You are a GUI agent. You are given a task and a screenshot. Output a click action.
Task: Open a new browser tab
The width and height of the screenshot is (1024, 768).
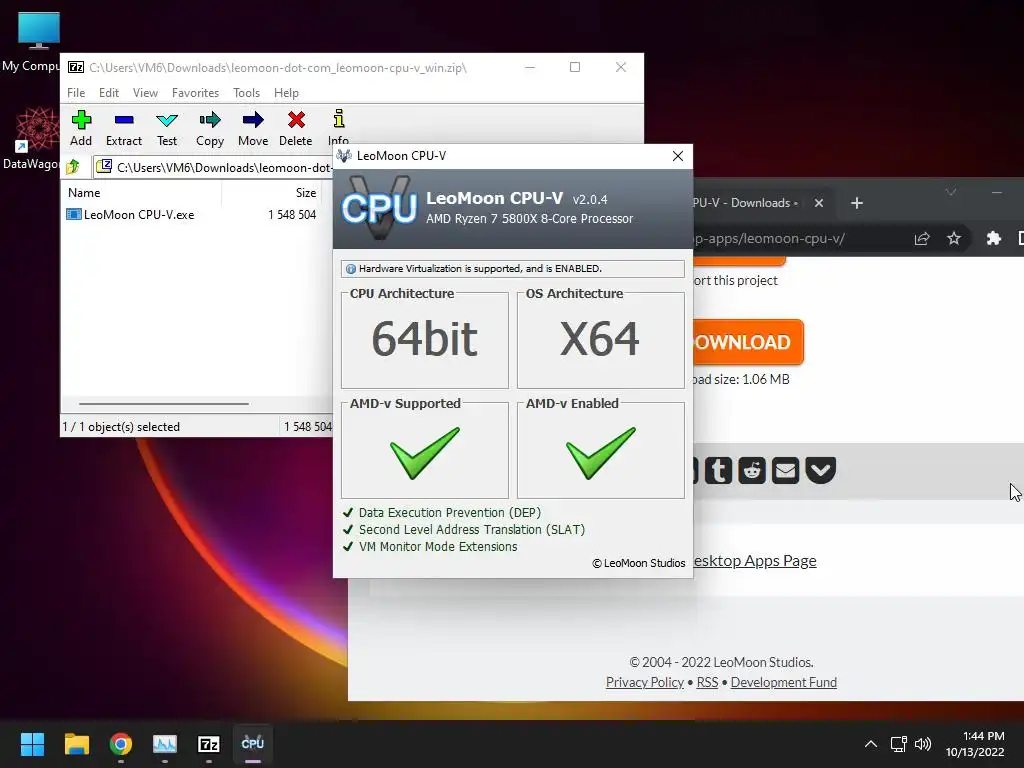(x=857, y=203)
